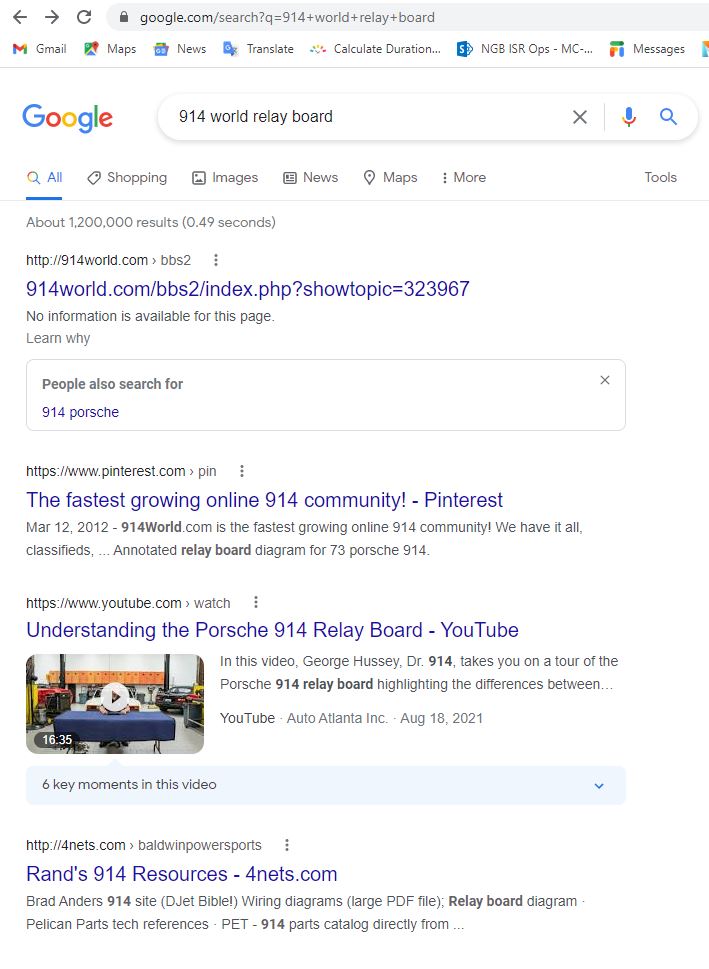Click the Google logo
The width and height of the screenshot is (709, 969).
click(x=68, y=117)
